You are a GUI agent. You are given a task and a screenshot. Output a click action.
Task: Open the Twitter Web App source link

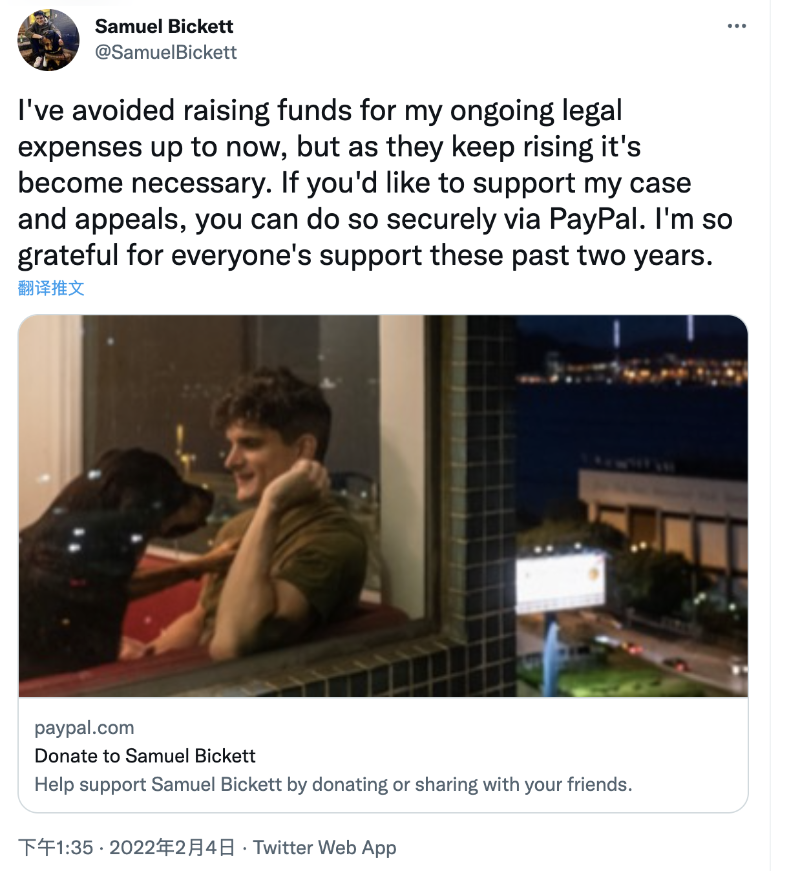pyautogui.click(x=325, y=848)
